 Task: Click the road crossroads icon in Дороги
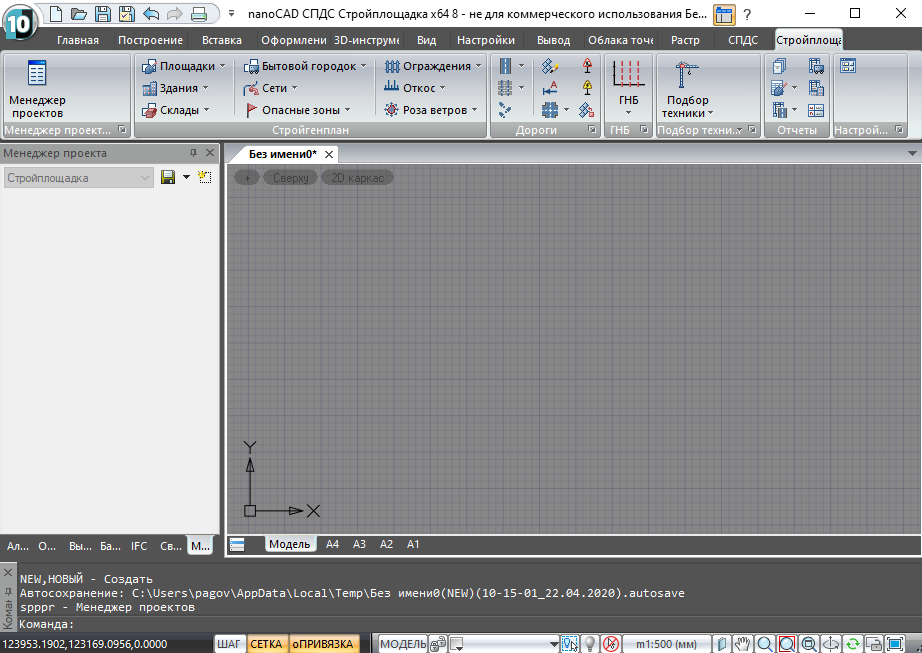(550, 110)
